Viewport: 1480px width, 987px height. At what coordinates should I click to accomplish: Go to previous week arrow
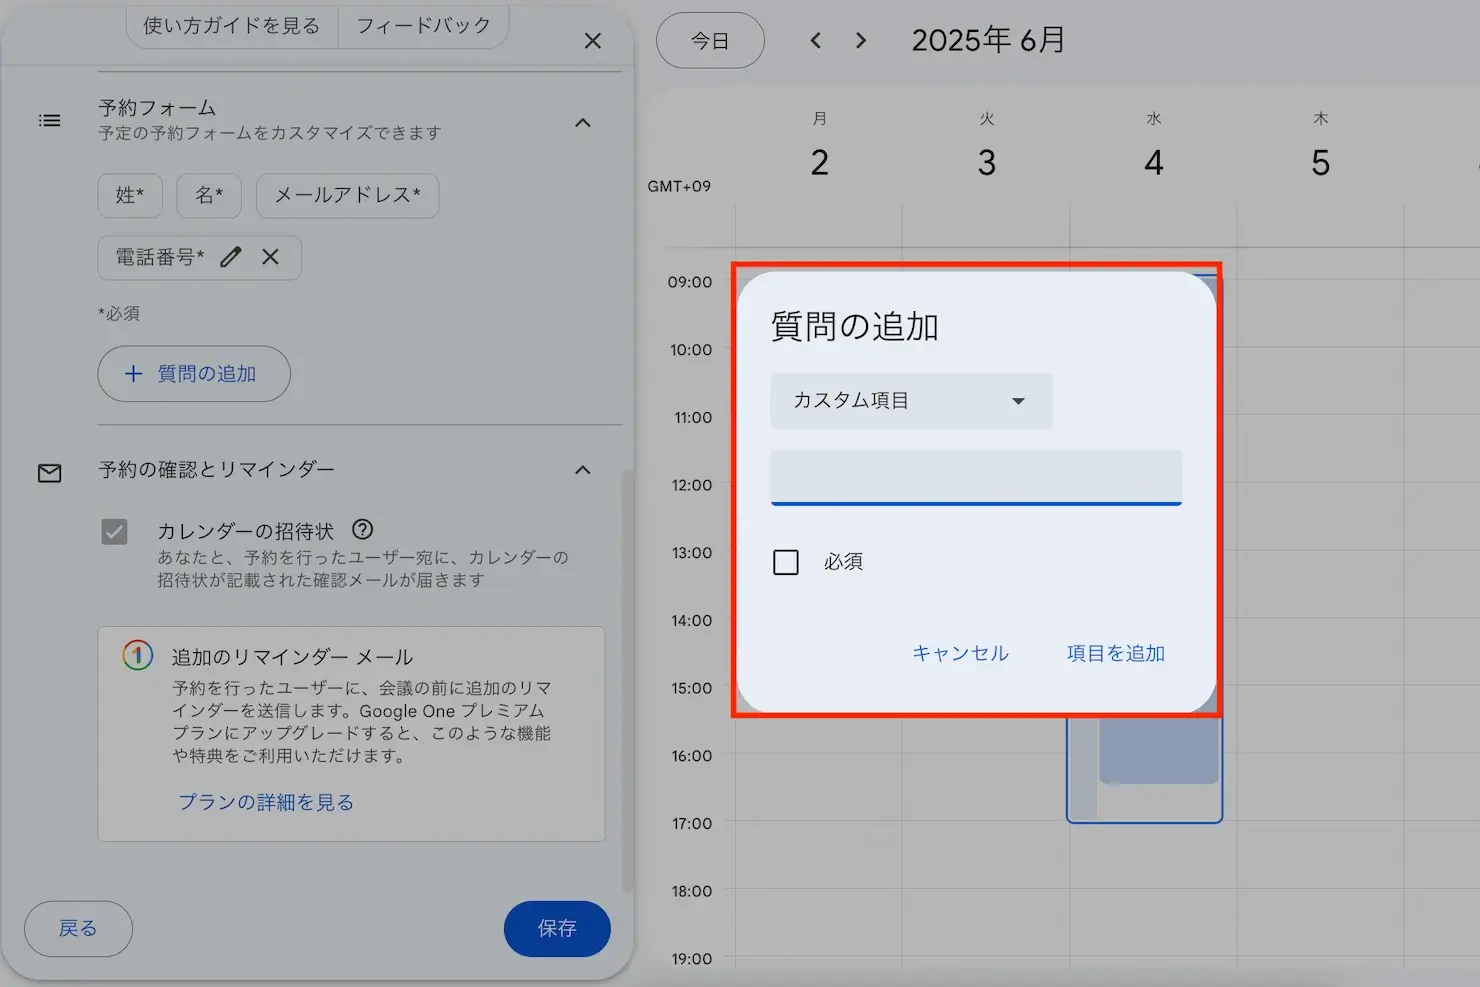coord(816,41)
